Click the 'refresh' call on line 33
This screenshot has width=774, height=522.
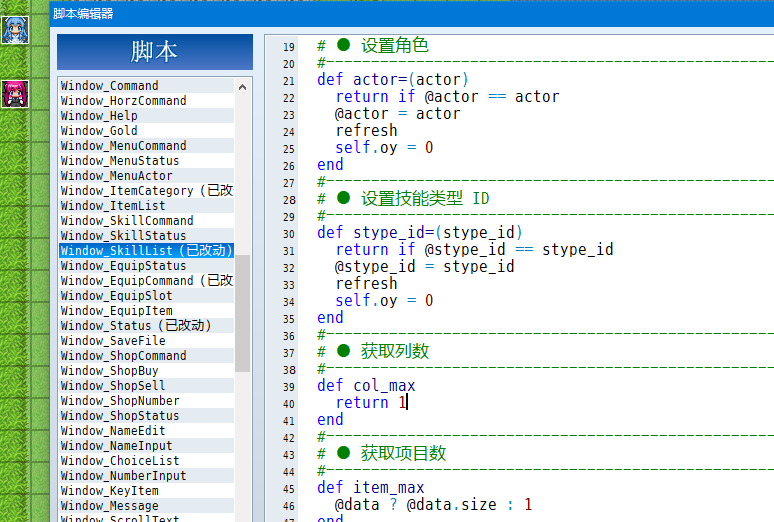pos(366,283)
